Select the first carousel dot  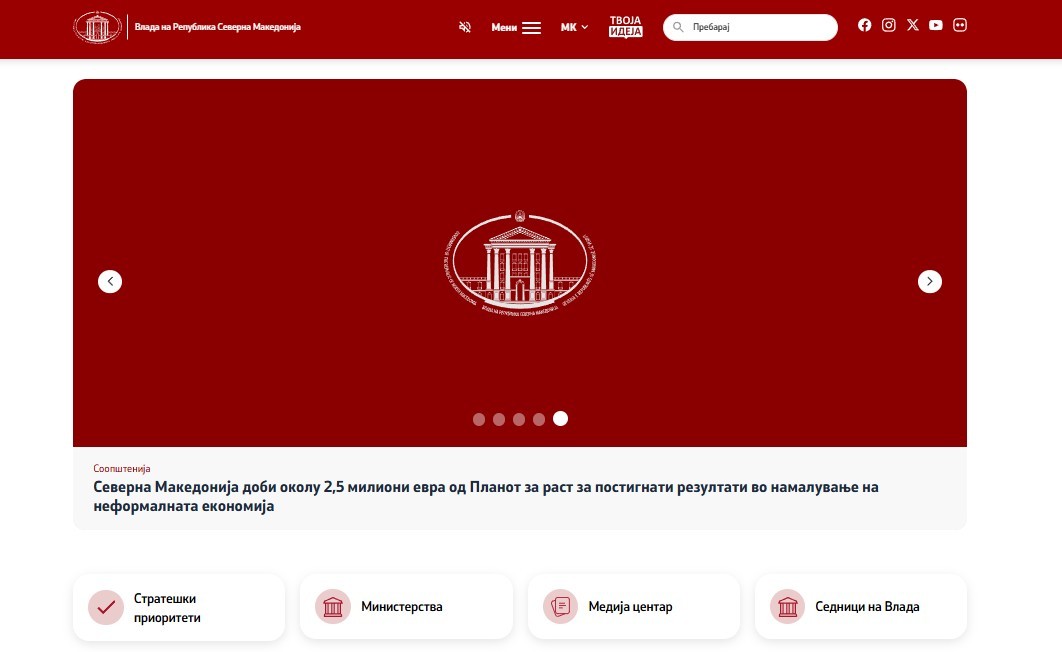479,420
